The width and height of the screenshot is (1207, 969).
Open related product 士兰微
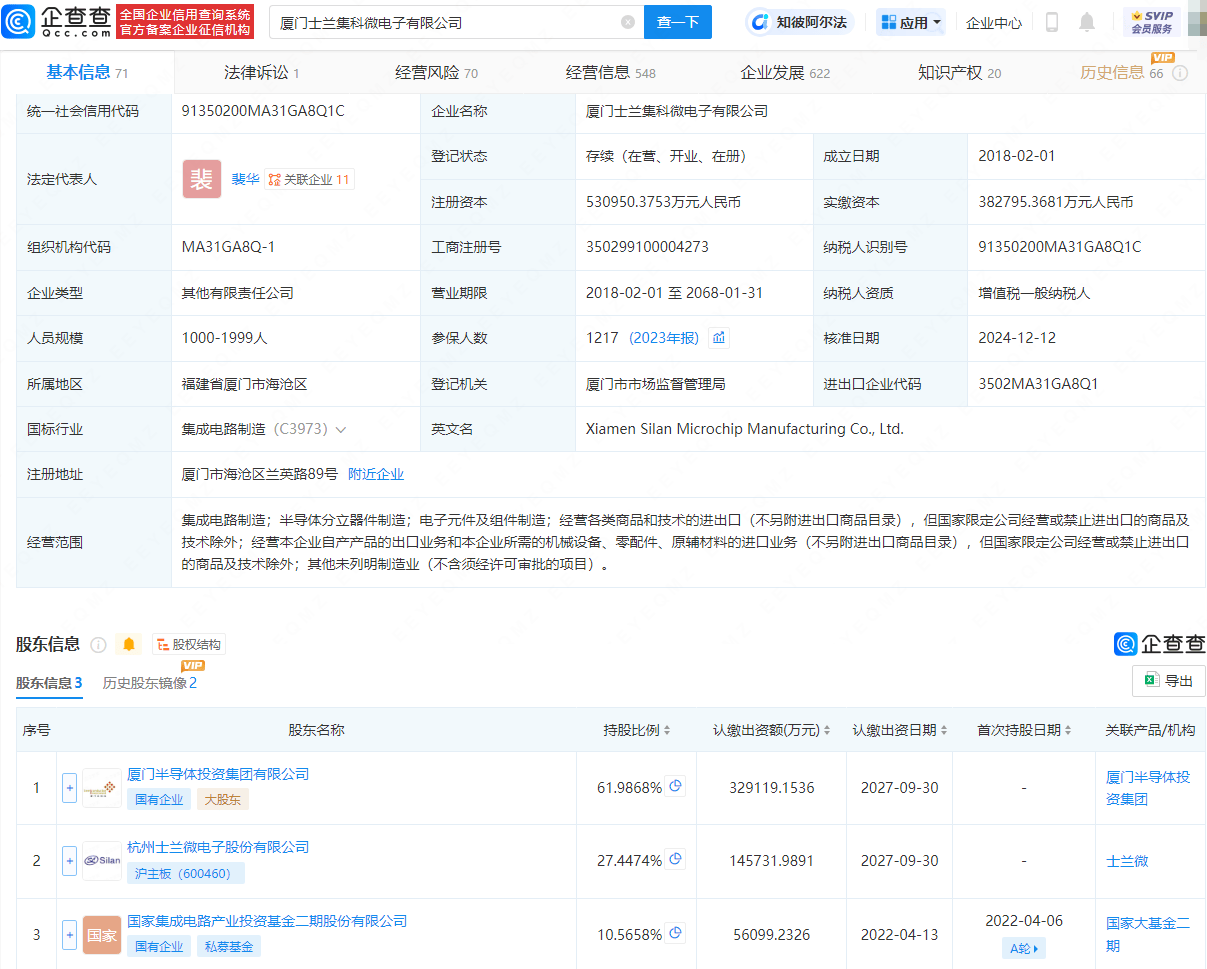1127,861
